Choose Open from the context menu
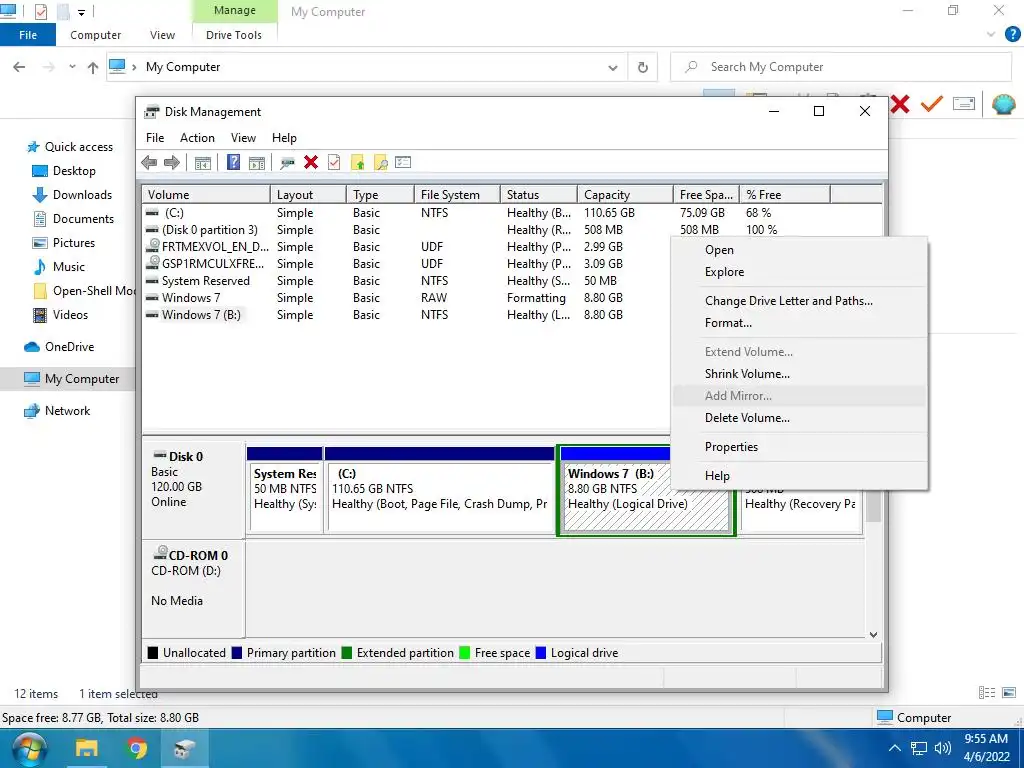The width and height of the screenshot is (1024, 768). [799, 250]
